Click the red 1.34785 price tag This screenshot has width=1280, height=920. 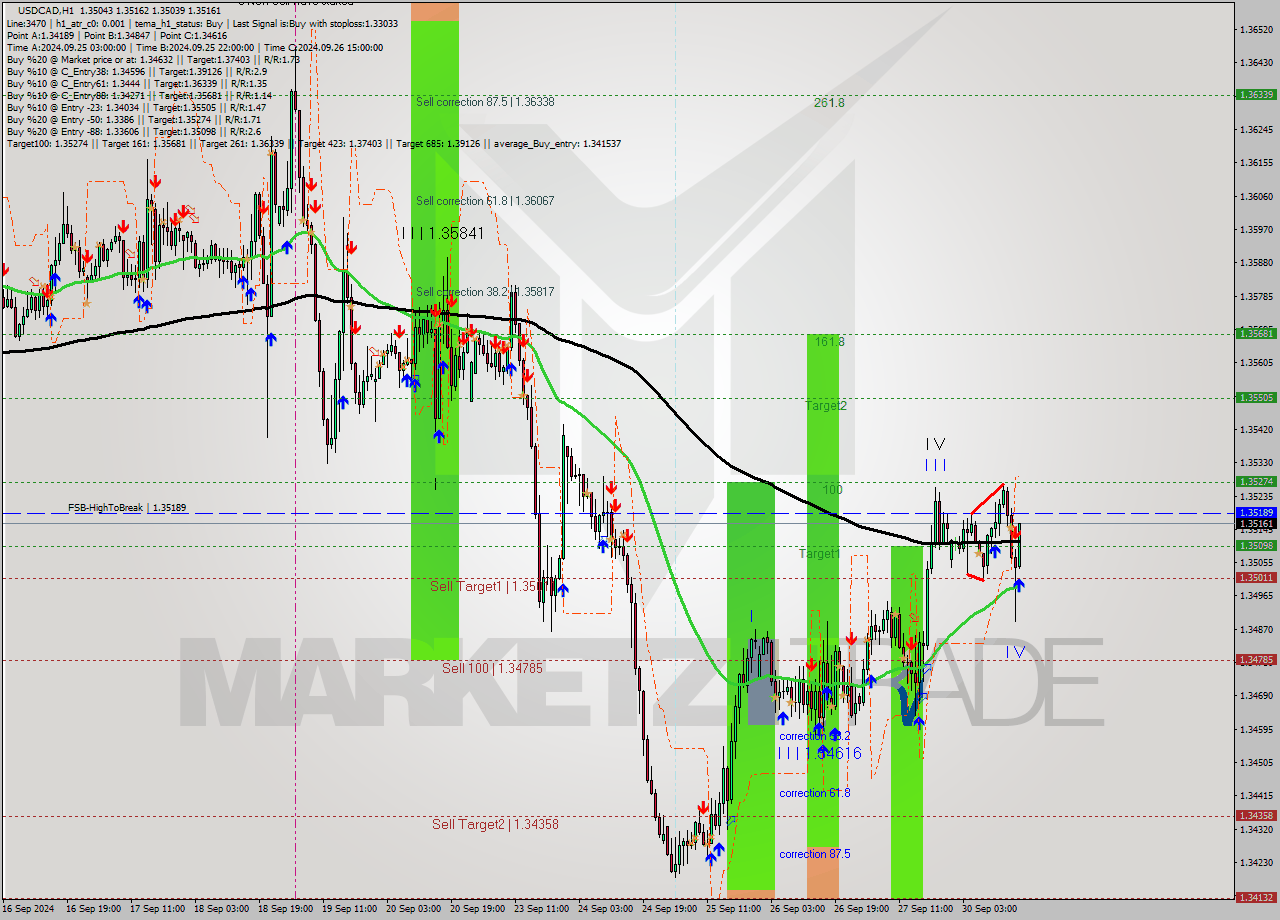point(1256,659)
